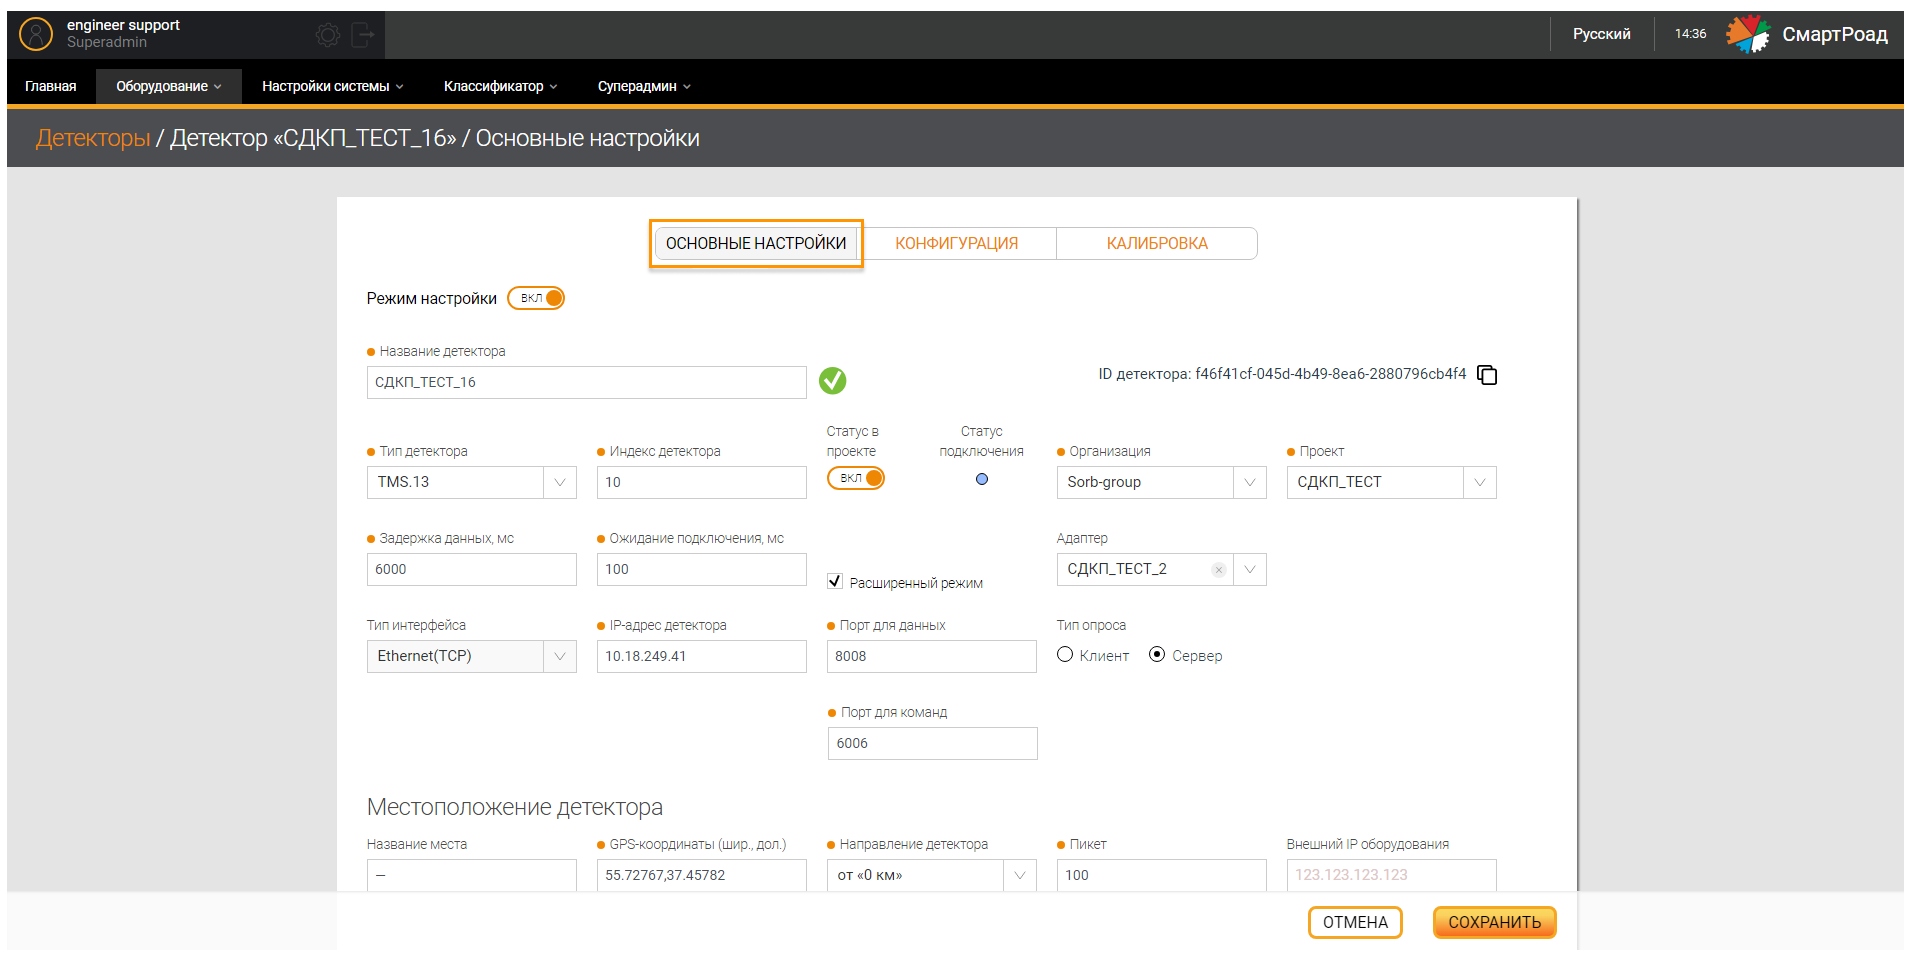Click the Отмена button
1911x961 pixels.
tap(1355, 922)
